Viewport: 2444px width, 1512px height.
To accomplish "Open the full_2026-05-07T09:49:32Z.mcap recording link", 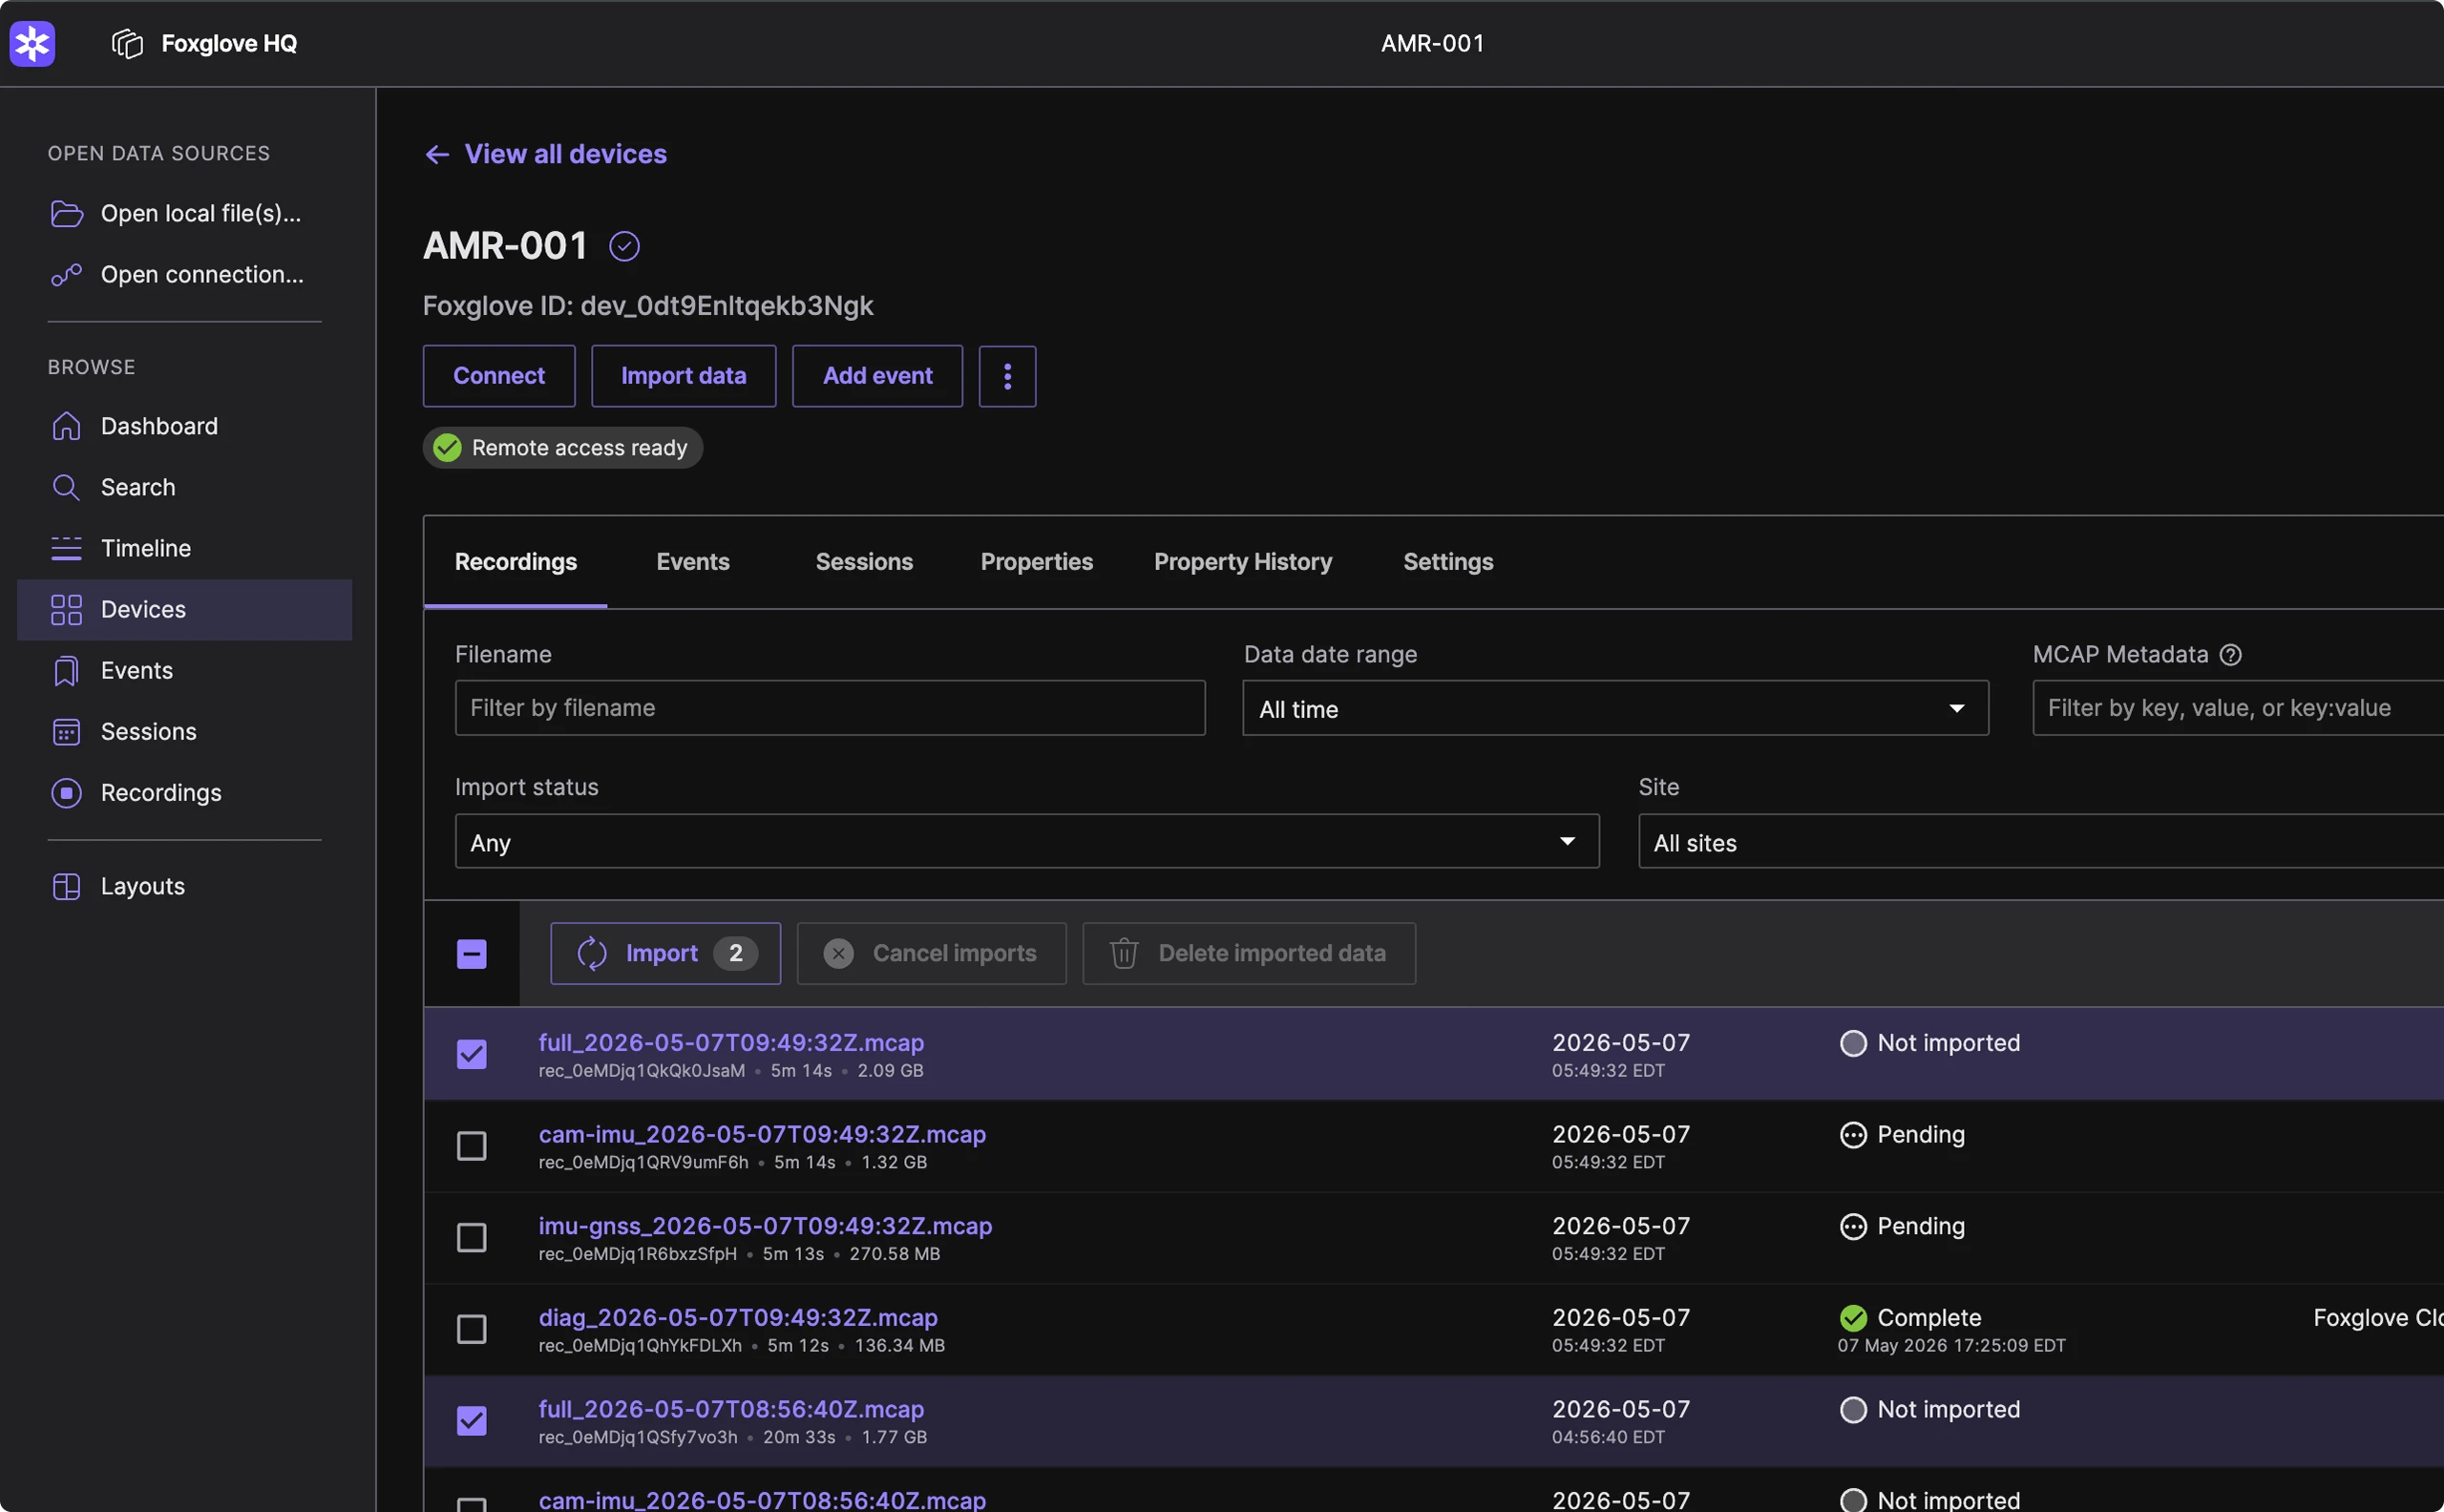I will pos(731,1042).
